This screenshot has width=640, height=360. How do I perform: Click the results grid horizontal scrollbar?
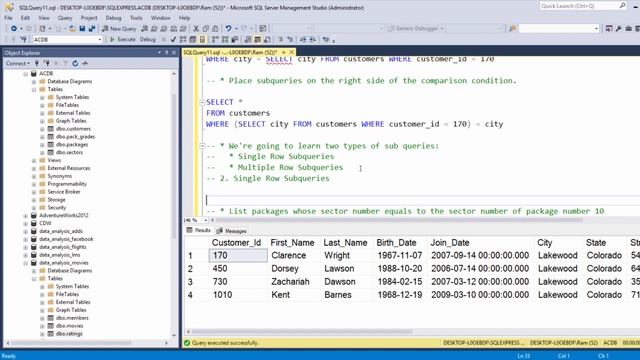coord(302,332)
